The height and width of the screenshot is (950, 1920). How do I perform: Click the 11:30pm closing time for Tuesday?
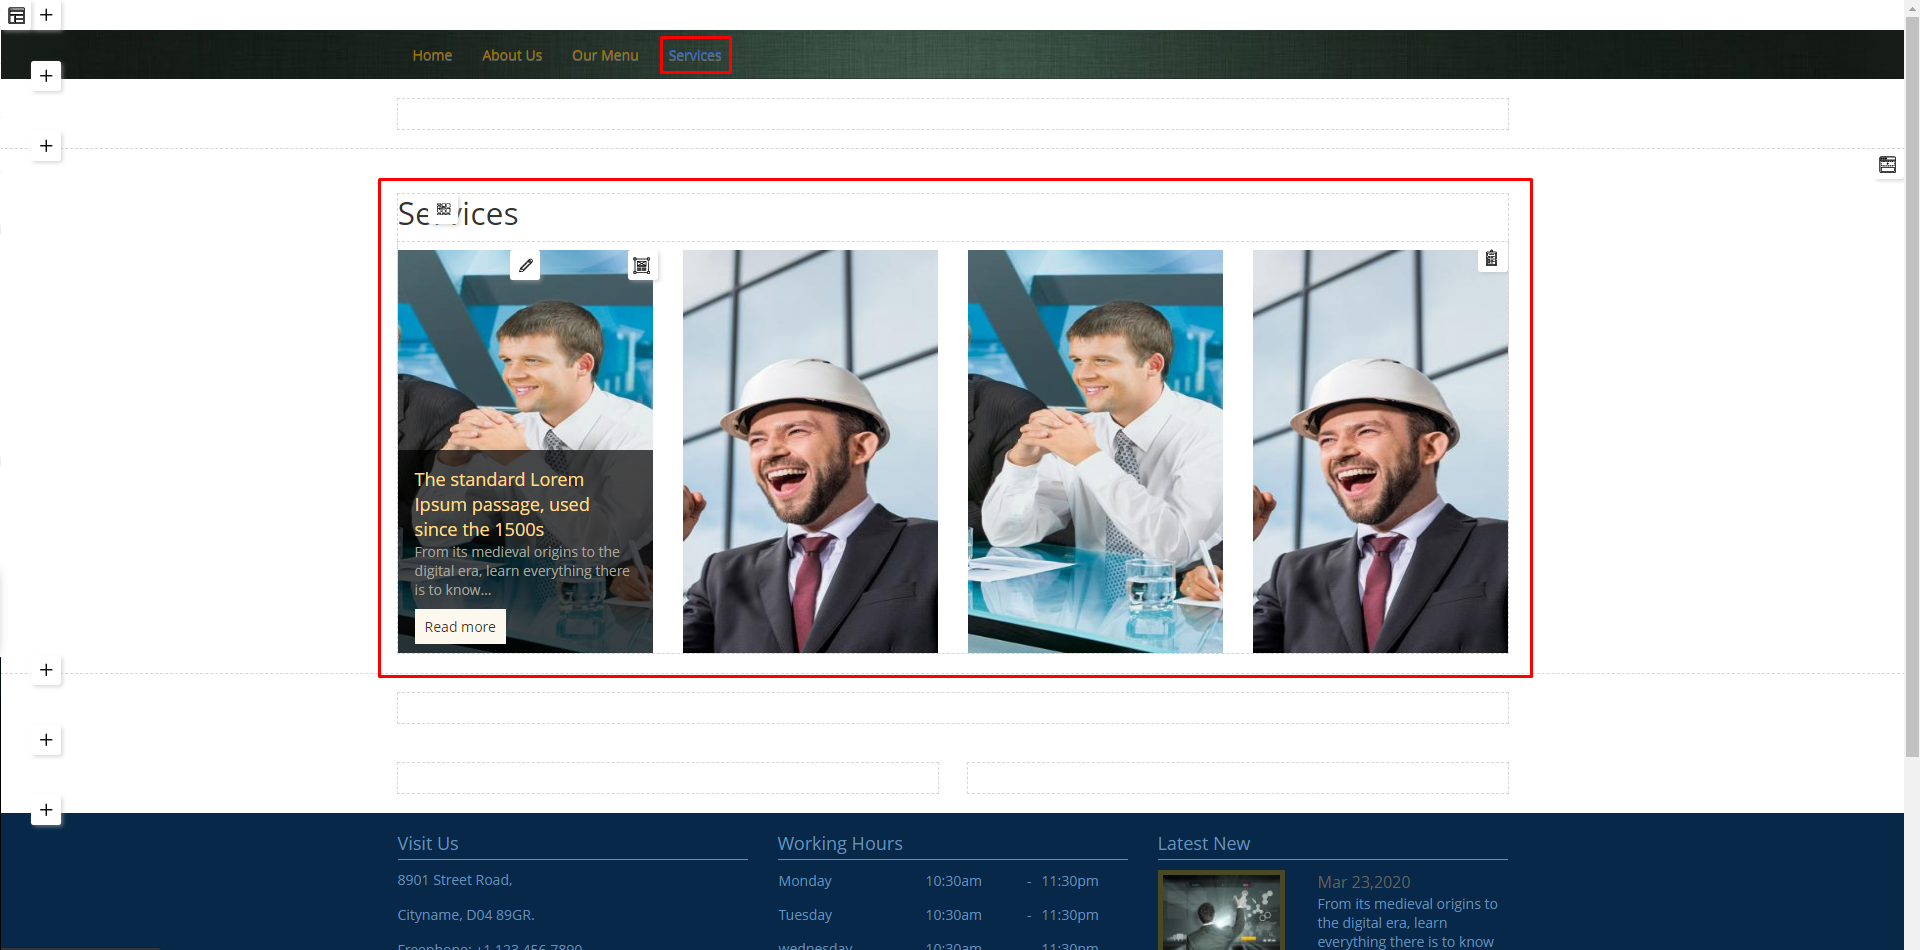tap(1070, 915)
